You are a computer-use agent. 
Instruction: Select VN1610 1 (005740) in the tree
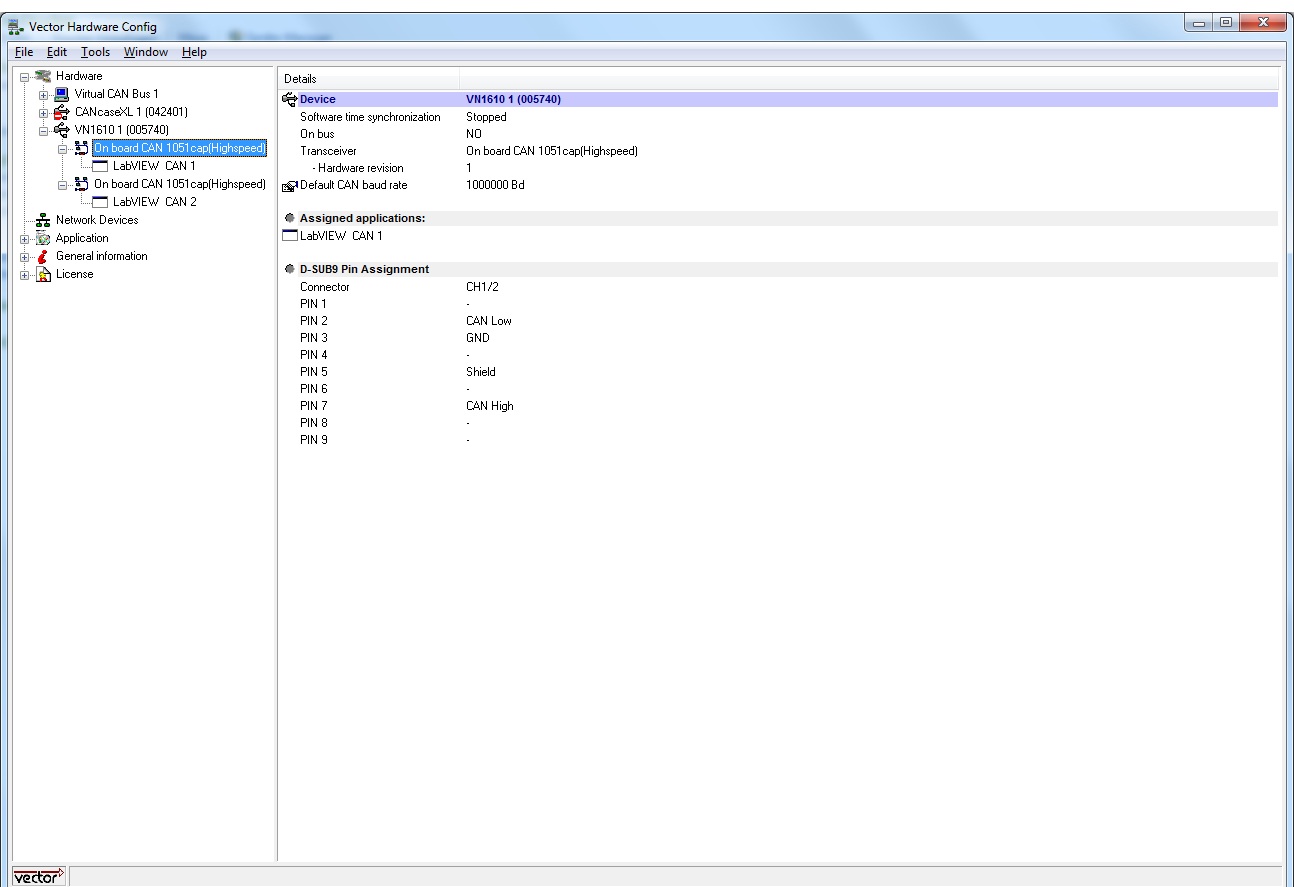(121, 130)
